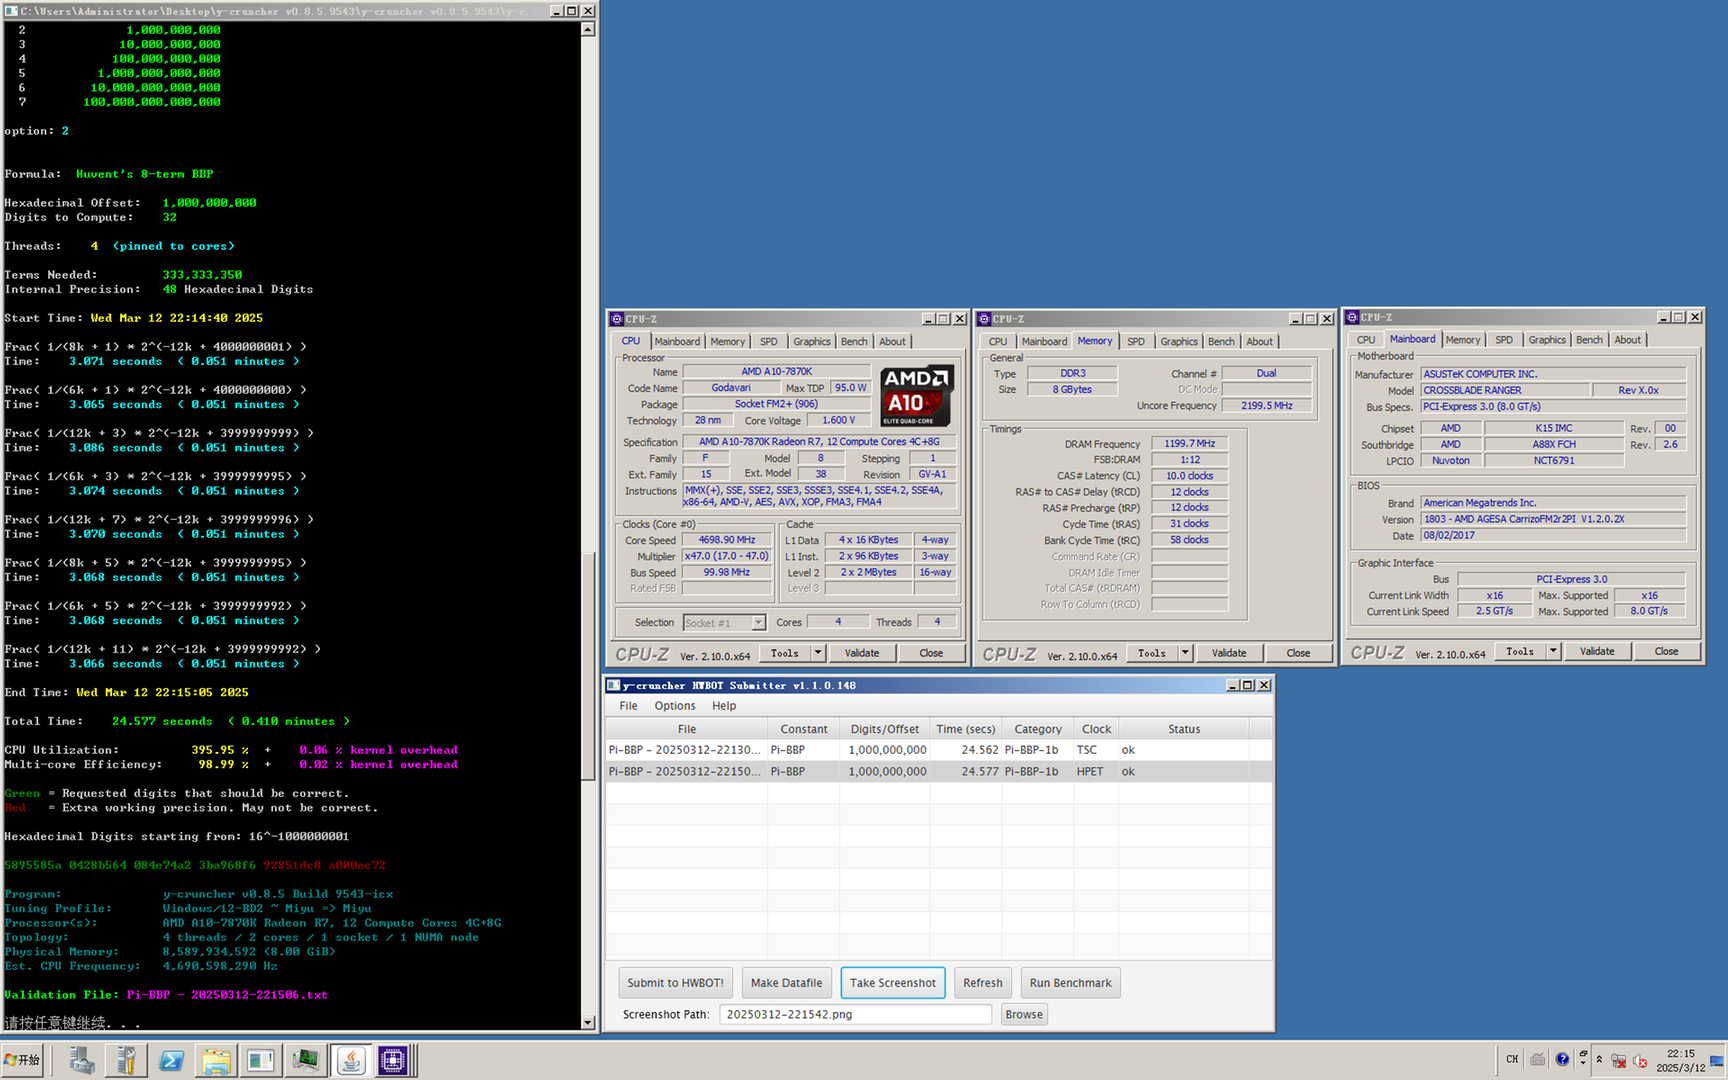Viewport: 1728px width, 1080px height.
Task: Click the Start button labeled 开始
Action: click(x=22, y=1060)
